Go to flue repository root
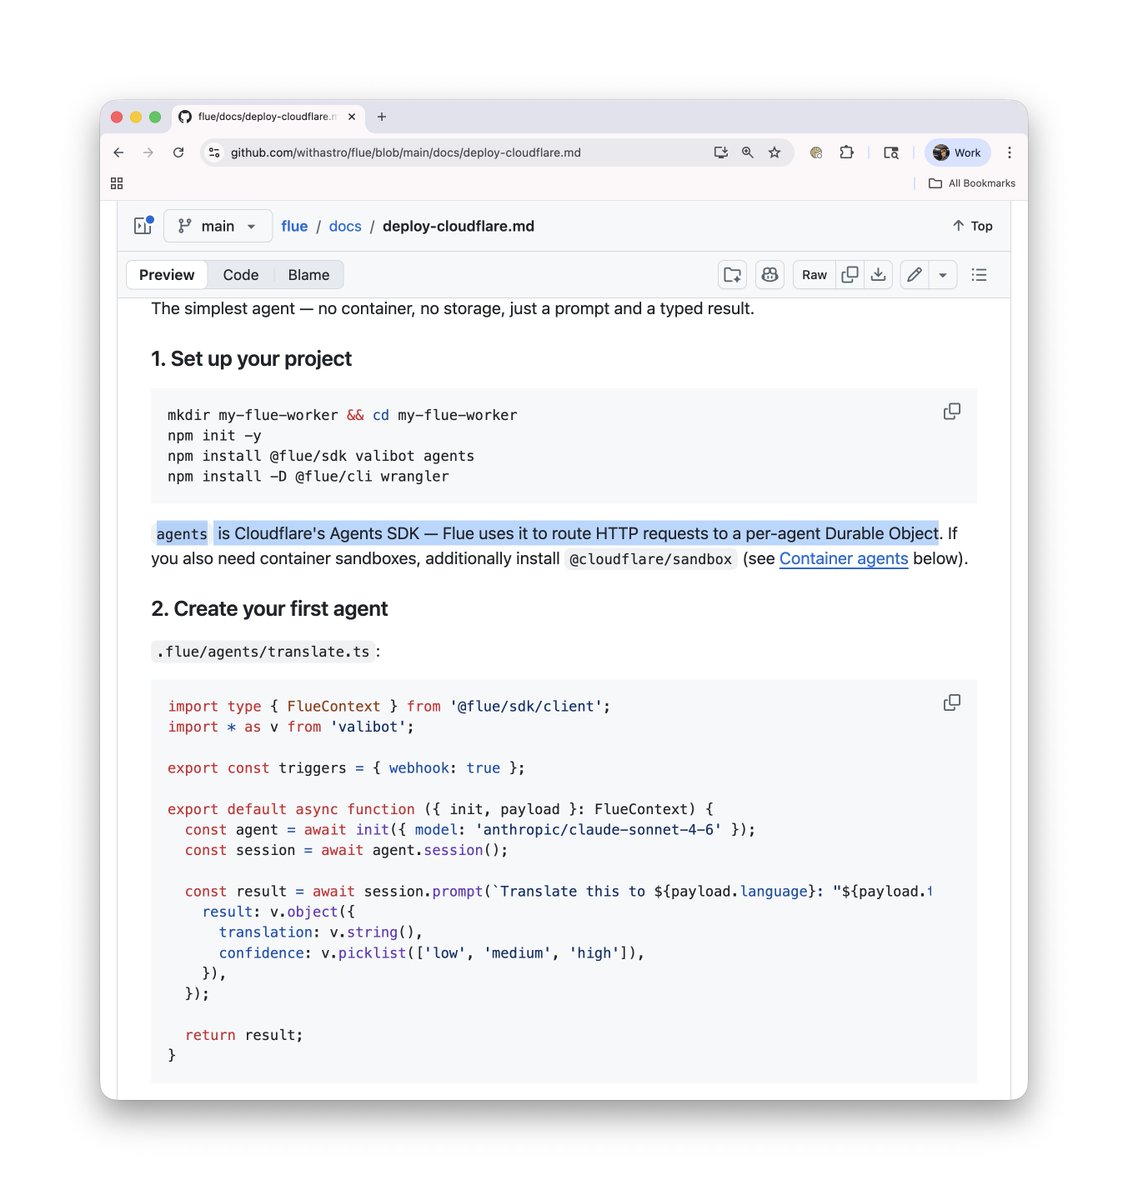Screen dimensions: 1128x1200 [x=294, y=226]
